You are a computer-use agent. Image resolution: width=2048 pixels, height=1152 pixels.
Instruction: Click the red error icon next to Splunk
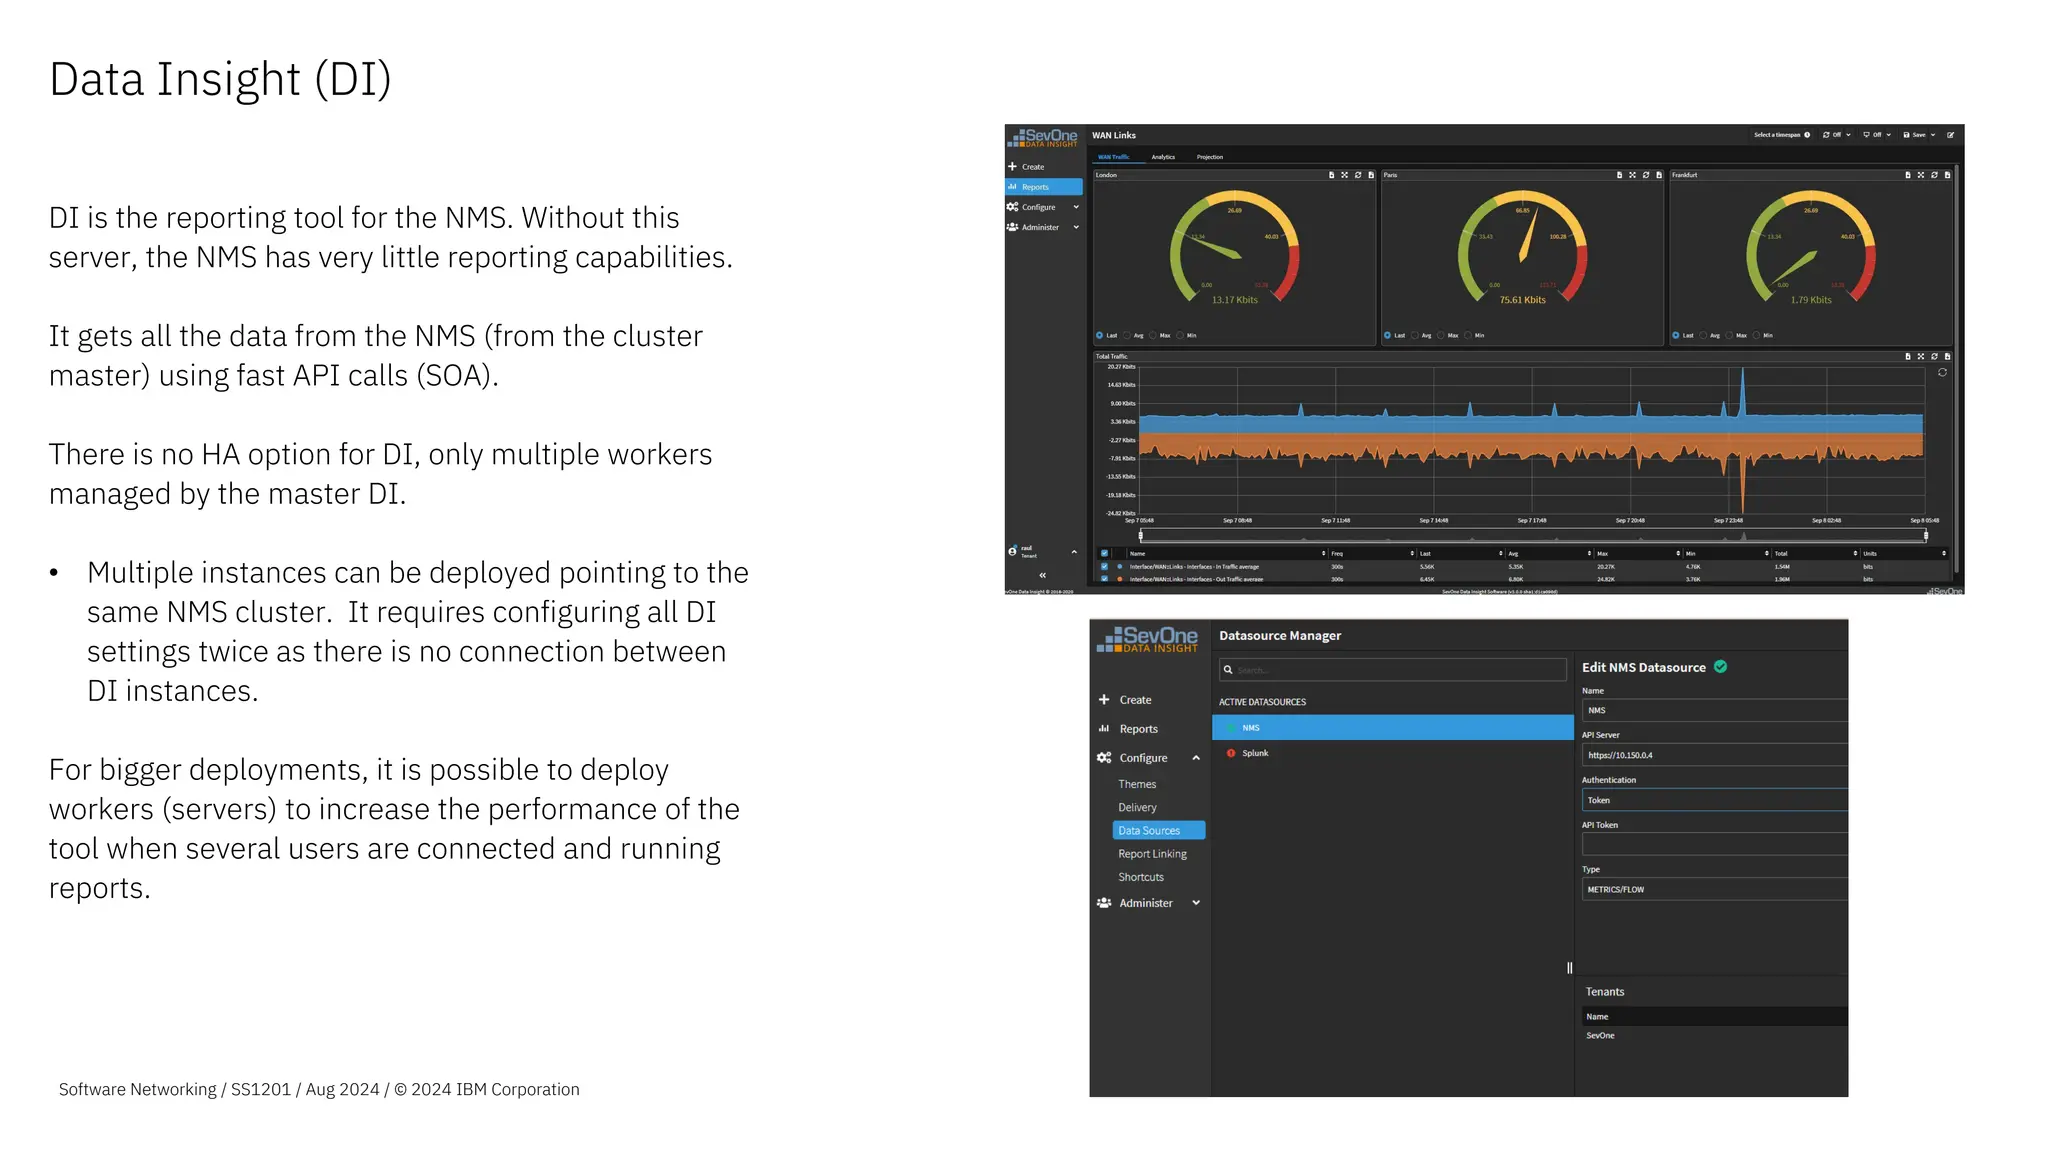[1231, 753]
